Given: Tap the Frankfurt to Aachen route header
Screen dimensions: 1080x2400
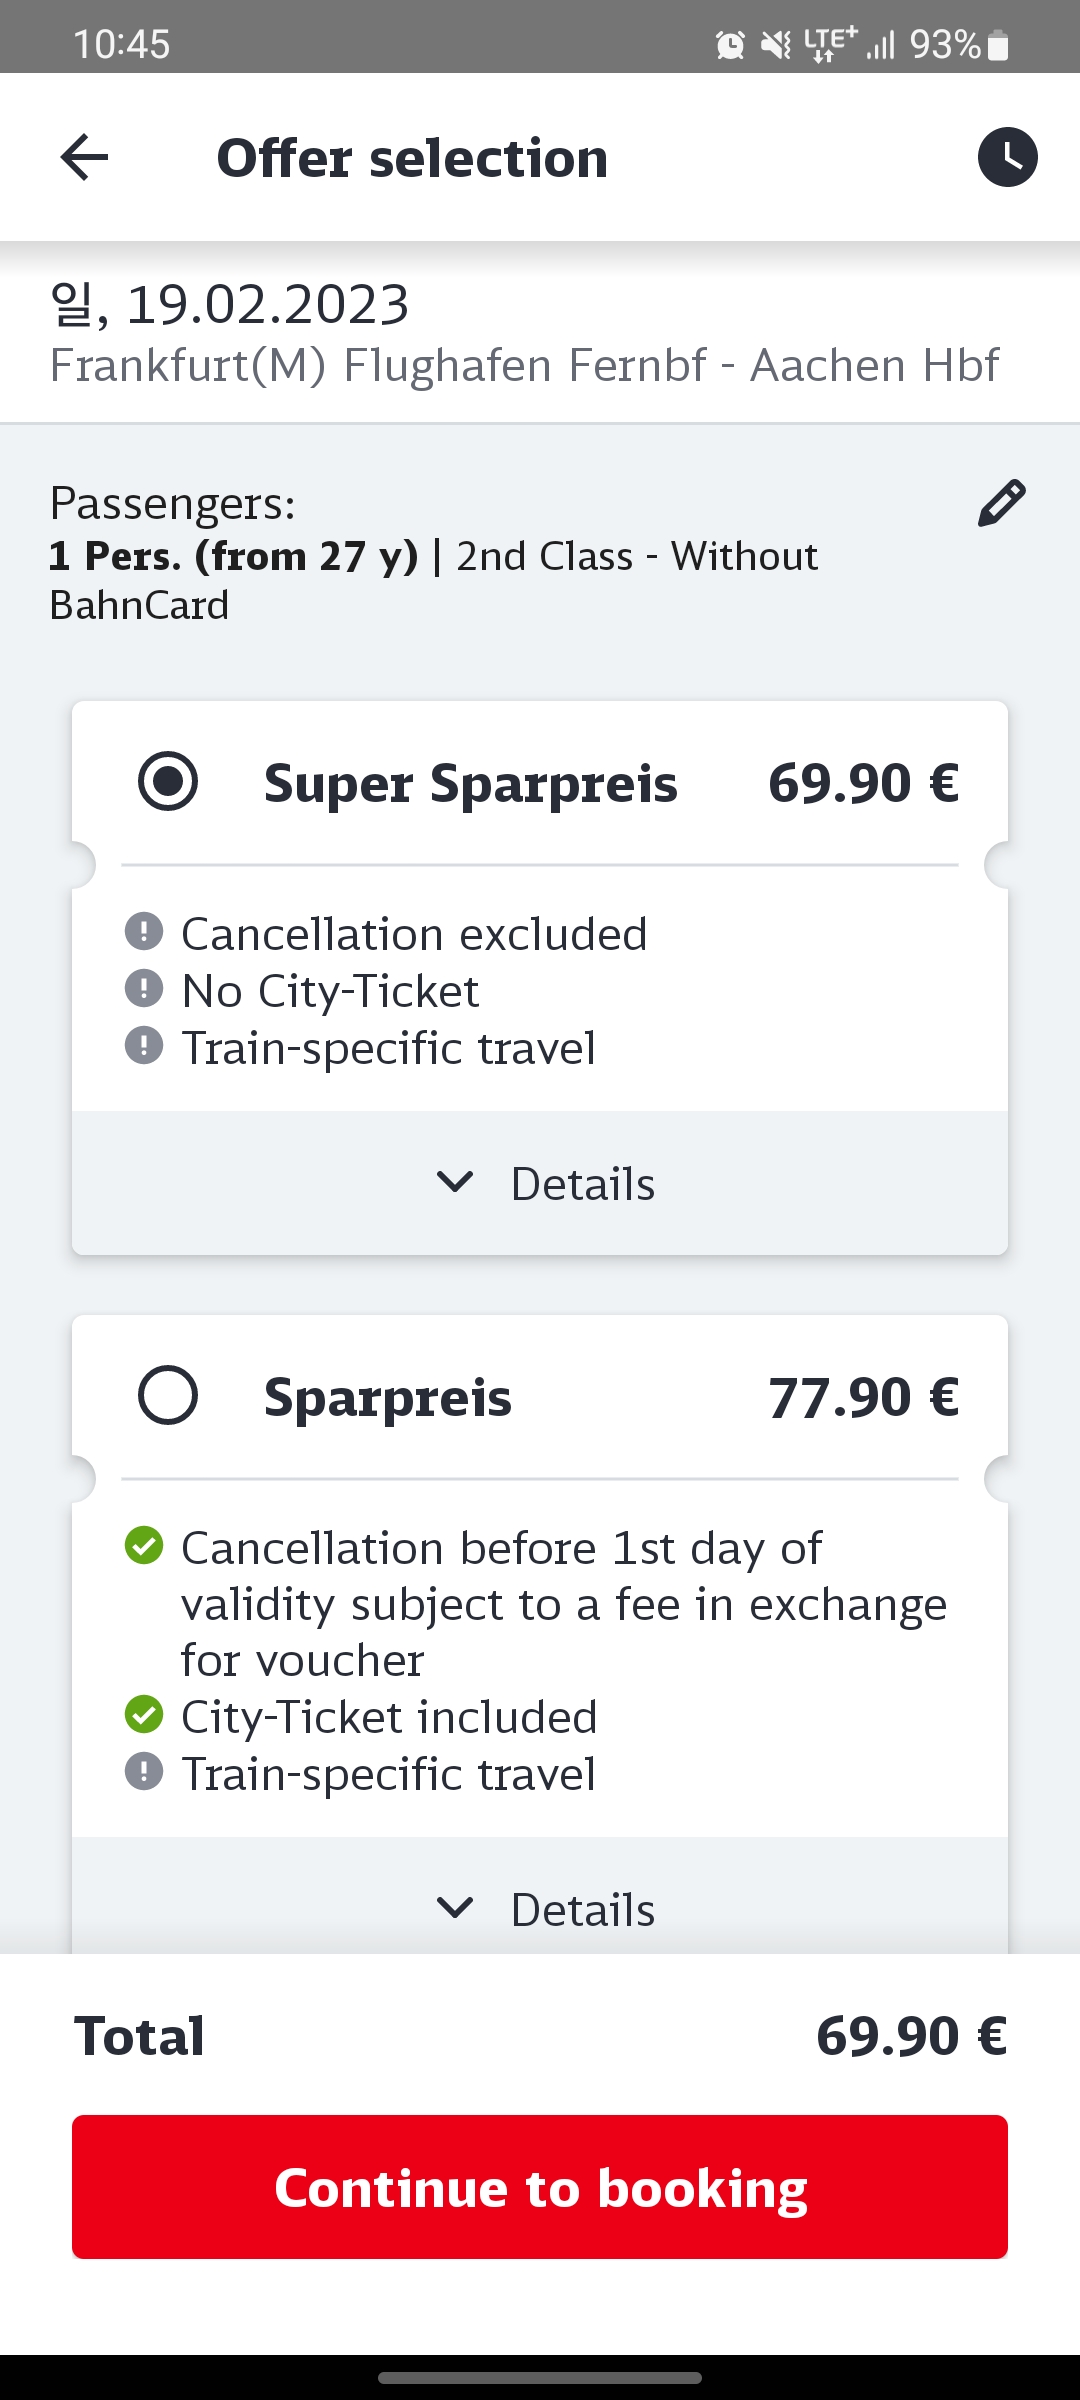Looking at the screenshot, I should (x=524, y=365).
